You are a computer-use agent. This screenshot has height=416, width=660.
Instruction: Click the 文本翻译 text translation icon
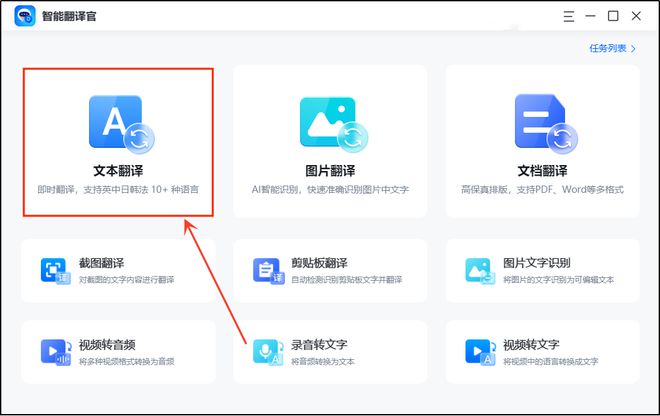coord(118,121)
